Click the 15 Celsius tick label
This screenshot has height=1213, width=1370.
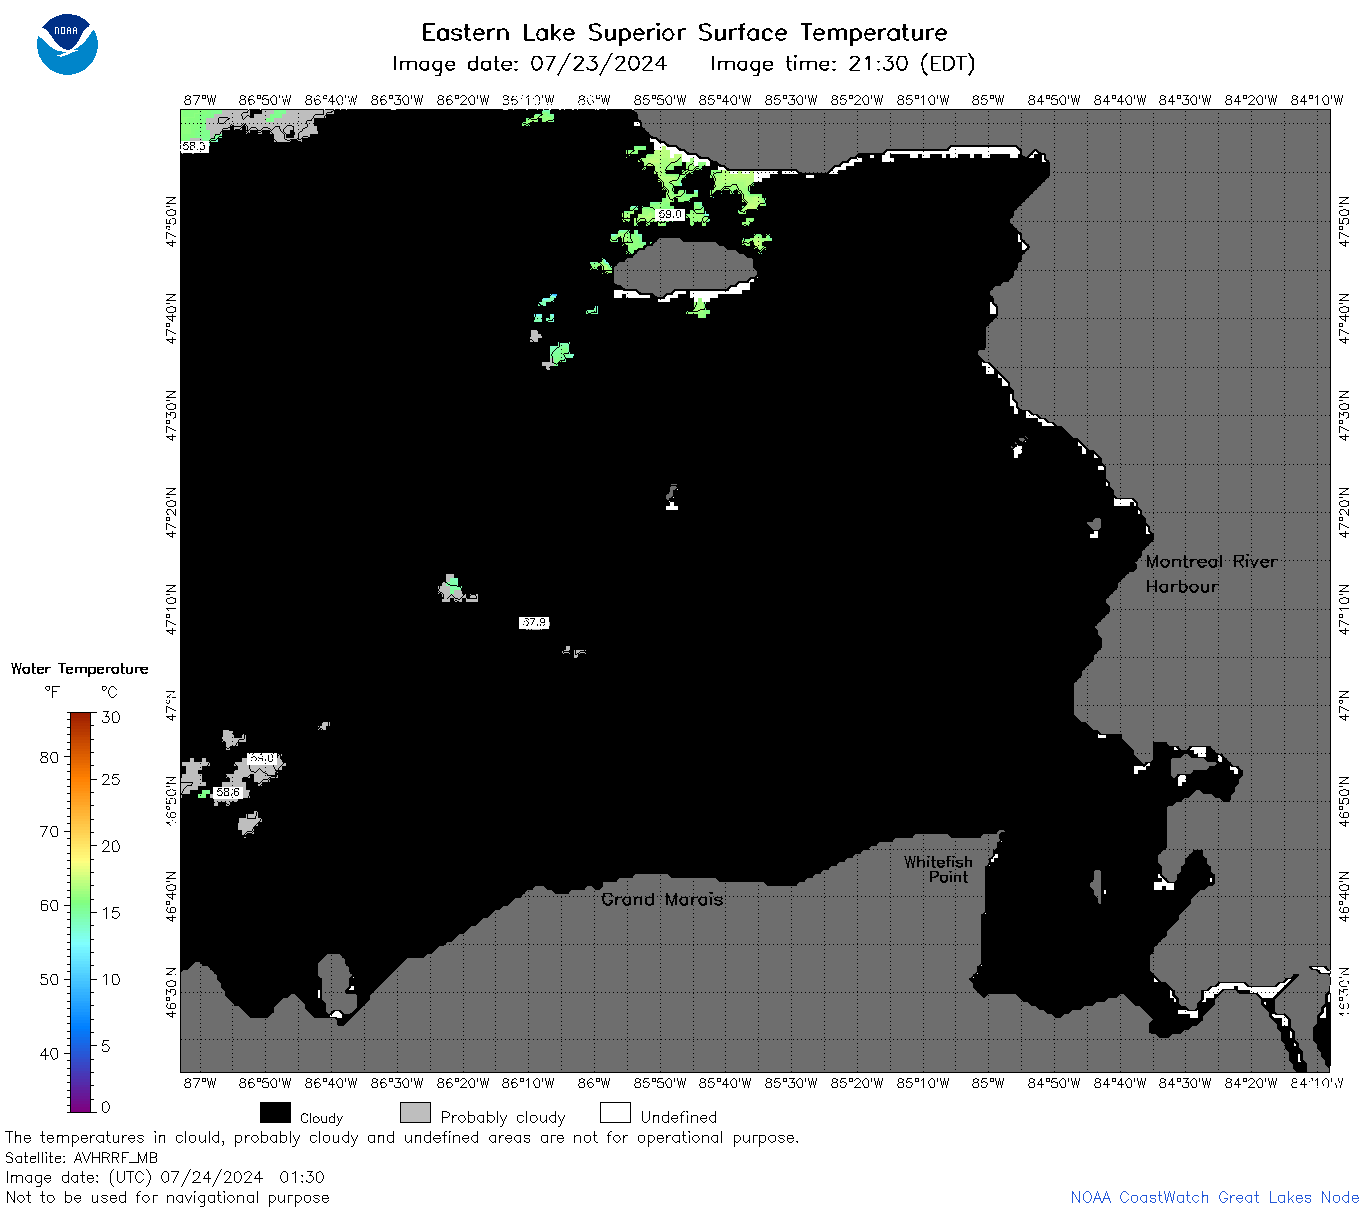pyautogui.click(x=111, y=912)
